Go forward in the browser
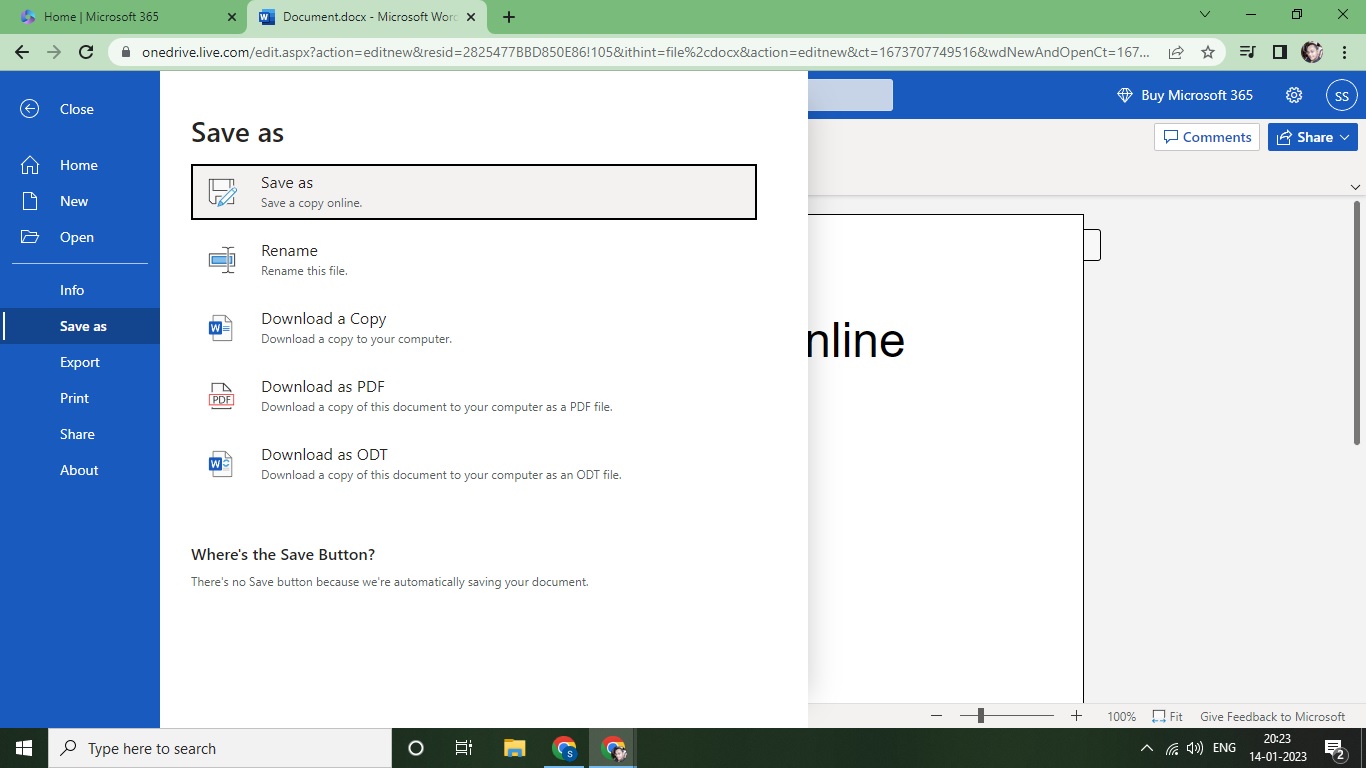 [x=54, y=52]
